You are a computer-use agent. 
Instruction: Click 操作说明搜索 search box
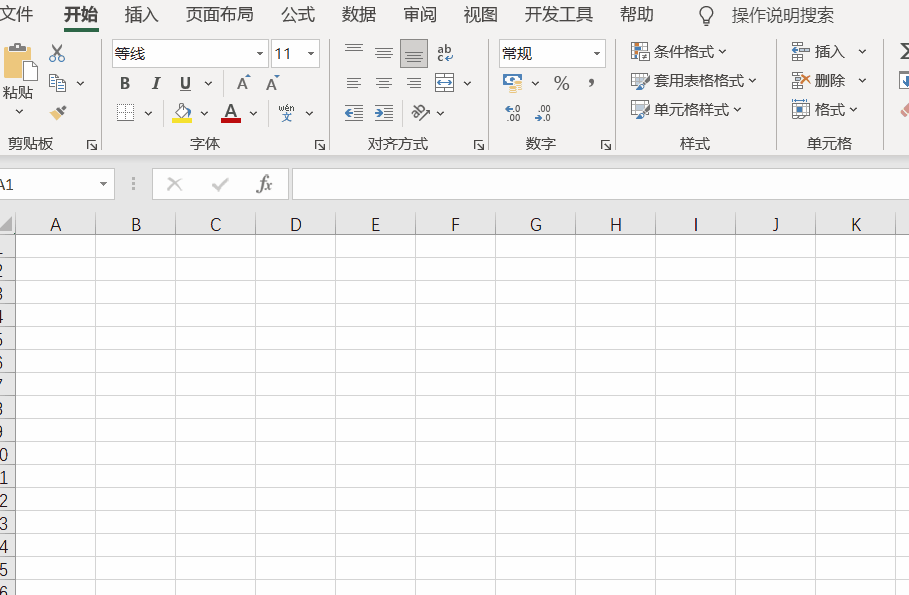782,16
